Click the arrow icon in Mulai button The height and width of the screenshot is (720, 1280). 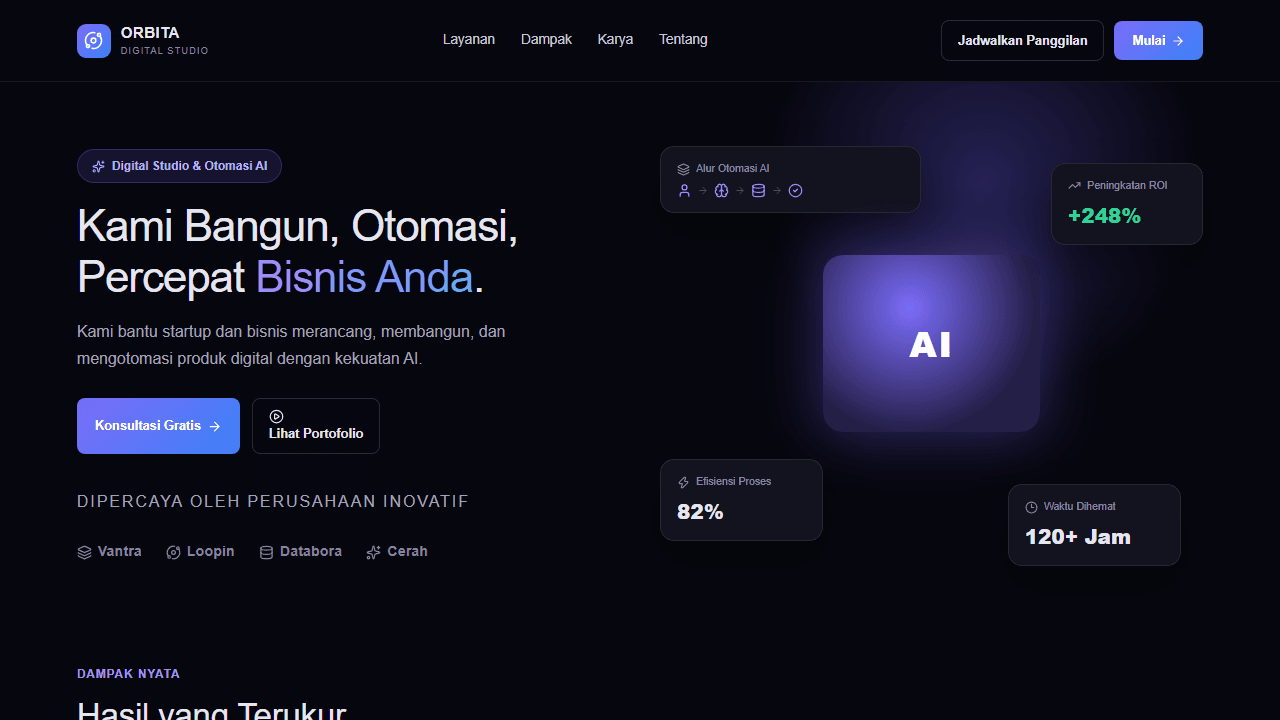click(x=1178, y=41)
